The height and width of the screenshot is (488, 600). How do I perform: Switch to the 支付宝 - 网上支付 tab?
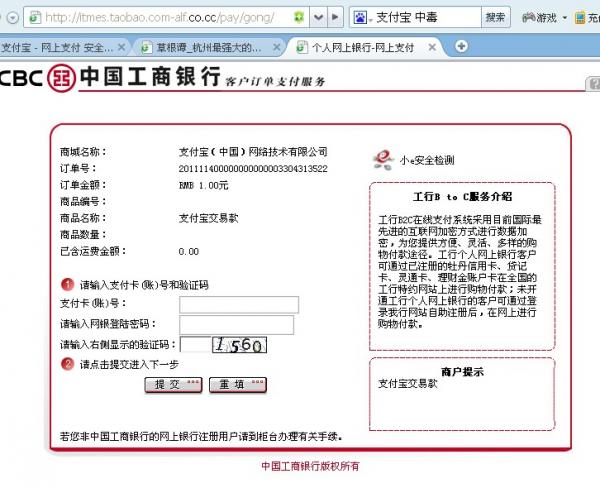coord(57,47)
